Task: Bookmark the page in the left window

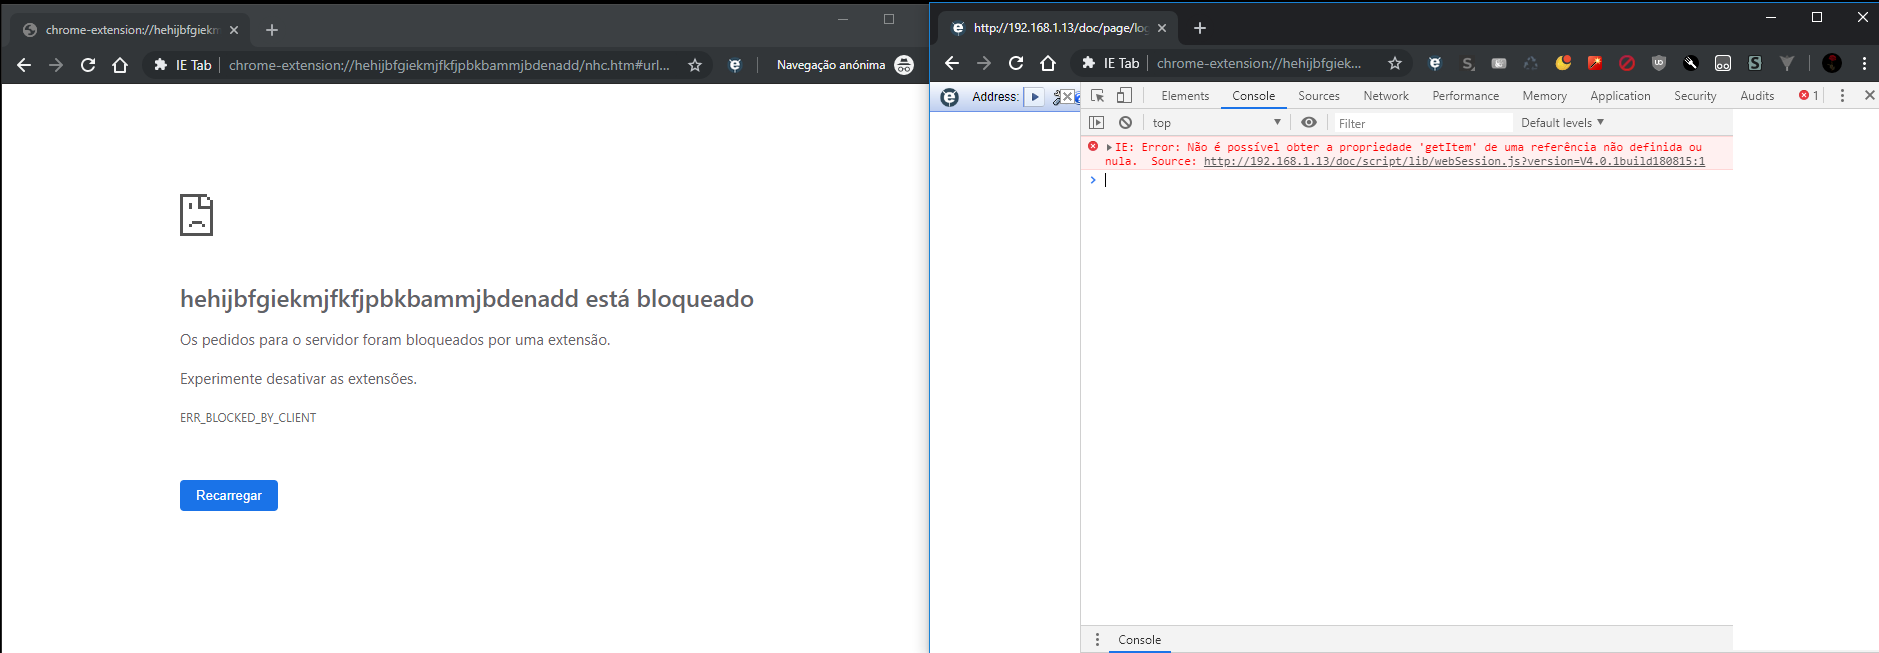Action: click(x=695, y=65)
